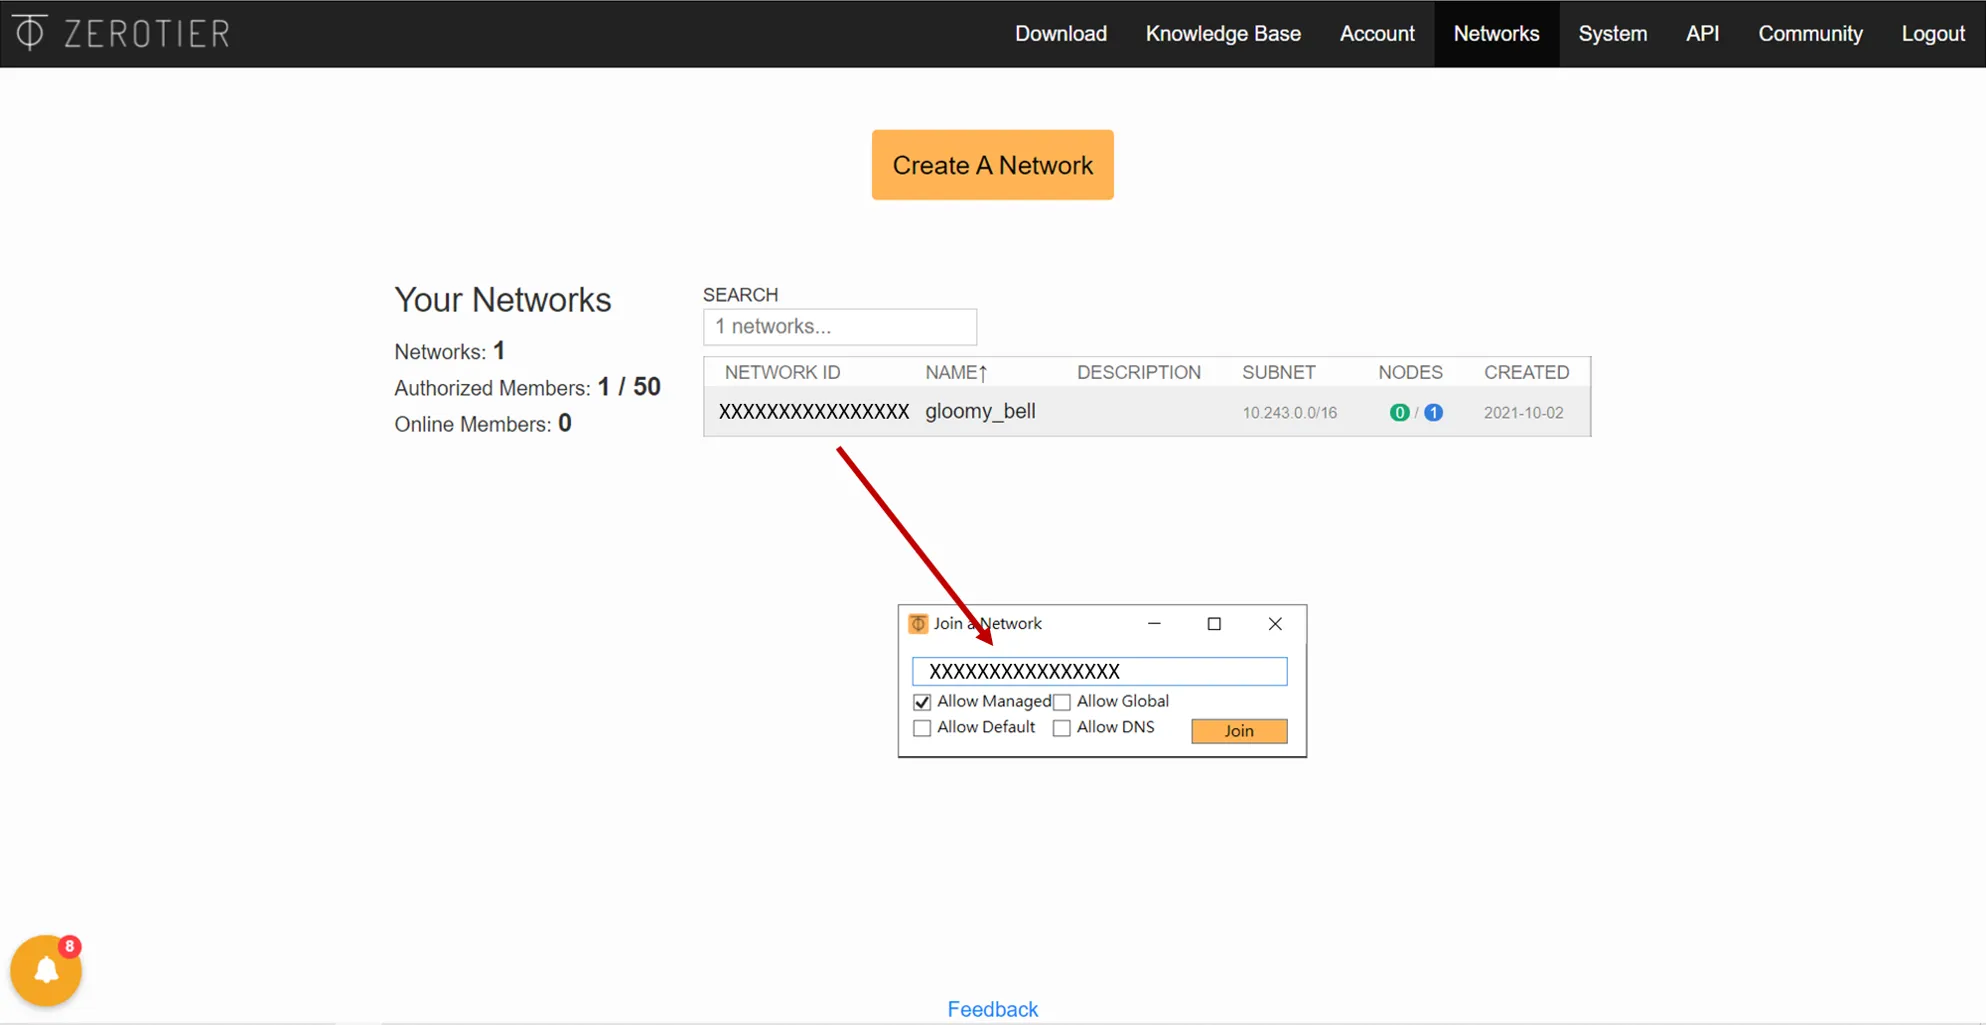Uncheck the Allow Managed checkbox
Screen dimensions: 1986x1025
click(x=922, y=702)
